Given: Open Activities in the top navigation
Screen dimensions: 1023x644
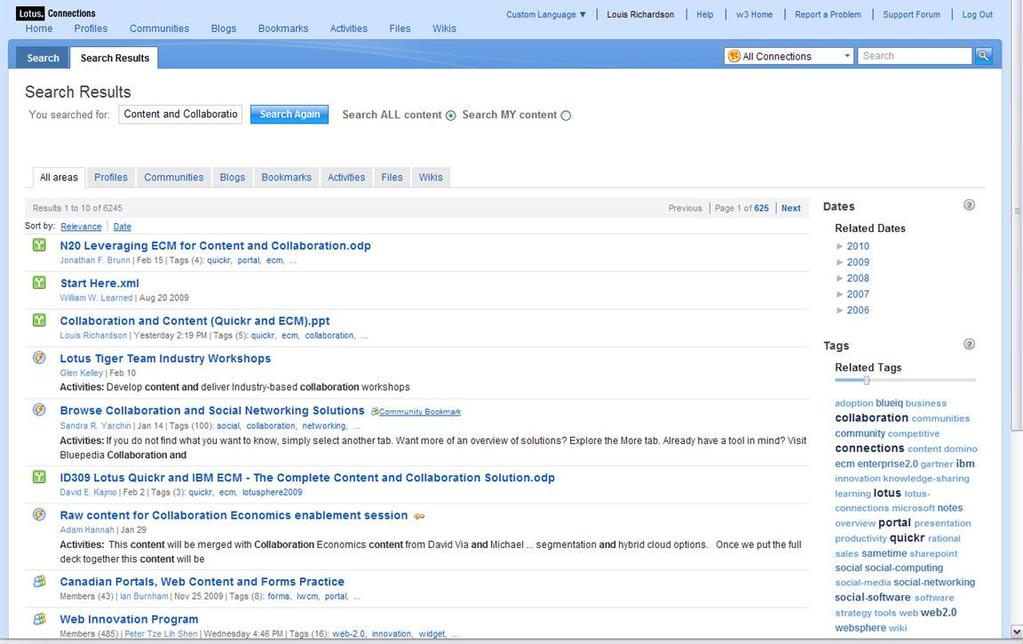Looking at the screenshot, I should tap(348, 29).
